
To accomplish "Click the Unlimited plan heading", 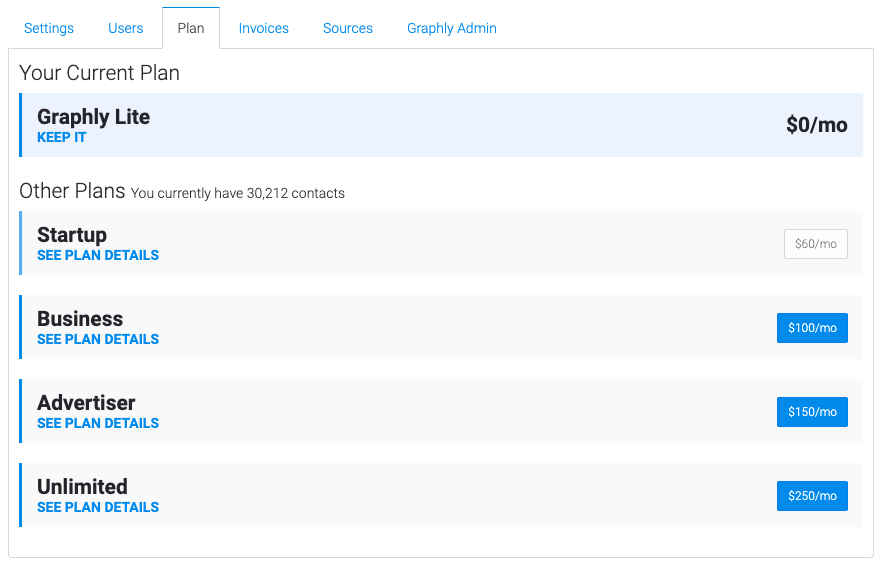I will 82,487.
